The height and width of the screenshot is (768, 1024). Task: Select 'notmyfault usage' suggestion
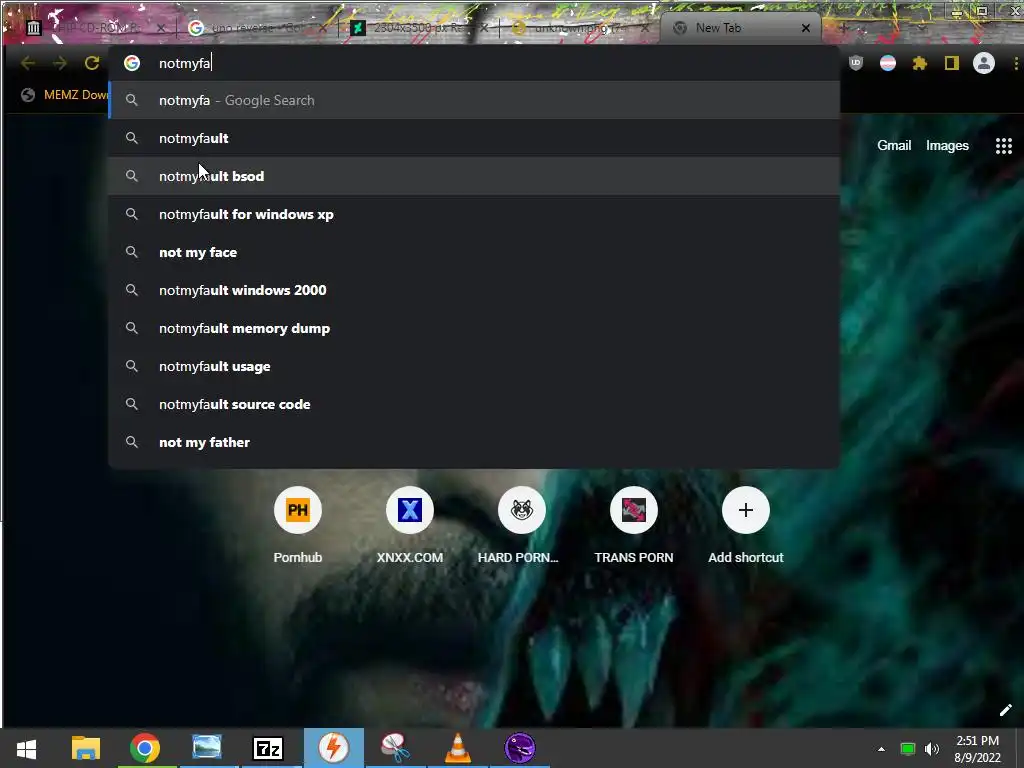(474, 366)
